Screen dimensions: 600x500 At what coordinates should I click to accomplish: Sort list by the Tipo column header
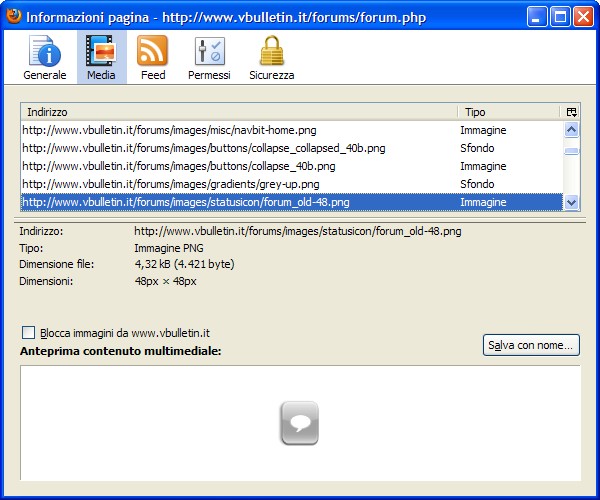tap(508, 113)
